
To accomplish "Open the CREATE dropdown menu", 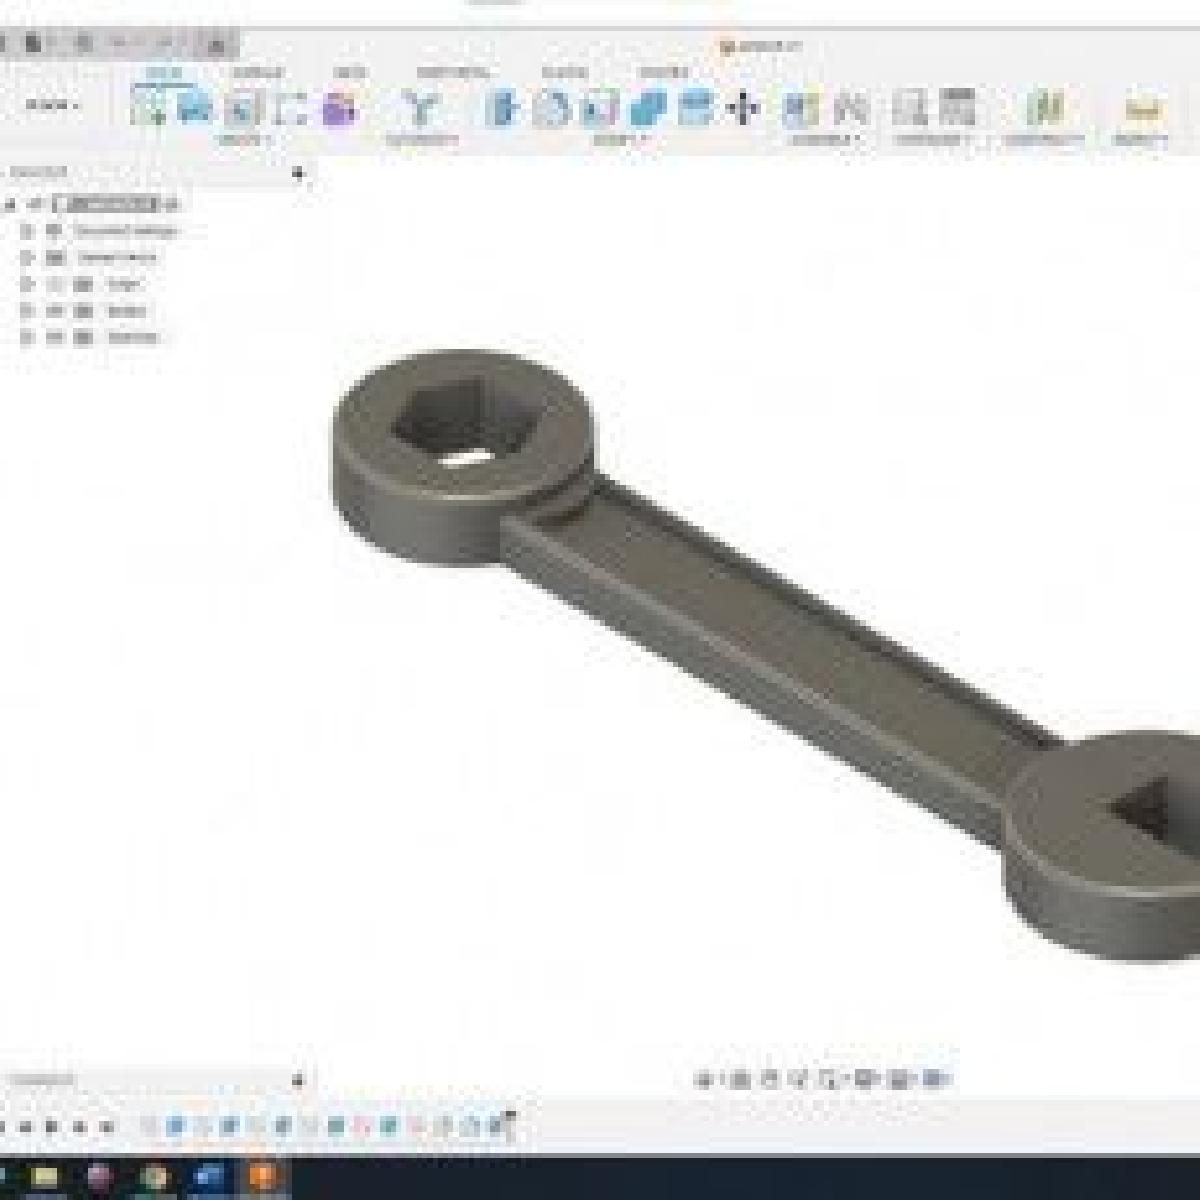I will tap(244, 140).
